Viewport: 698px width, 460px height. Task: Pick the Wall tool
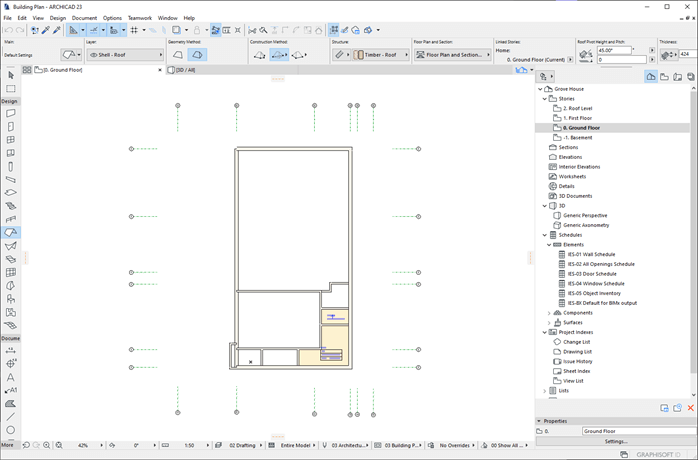[x=11, y=113]
